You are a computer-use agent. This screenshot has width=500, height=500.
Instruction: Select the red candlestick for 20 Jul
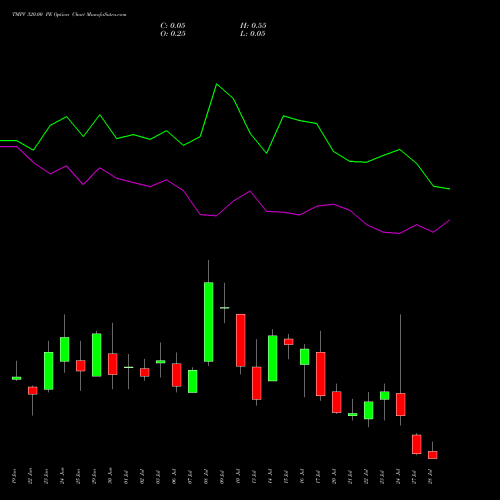click(337, 402)
